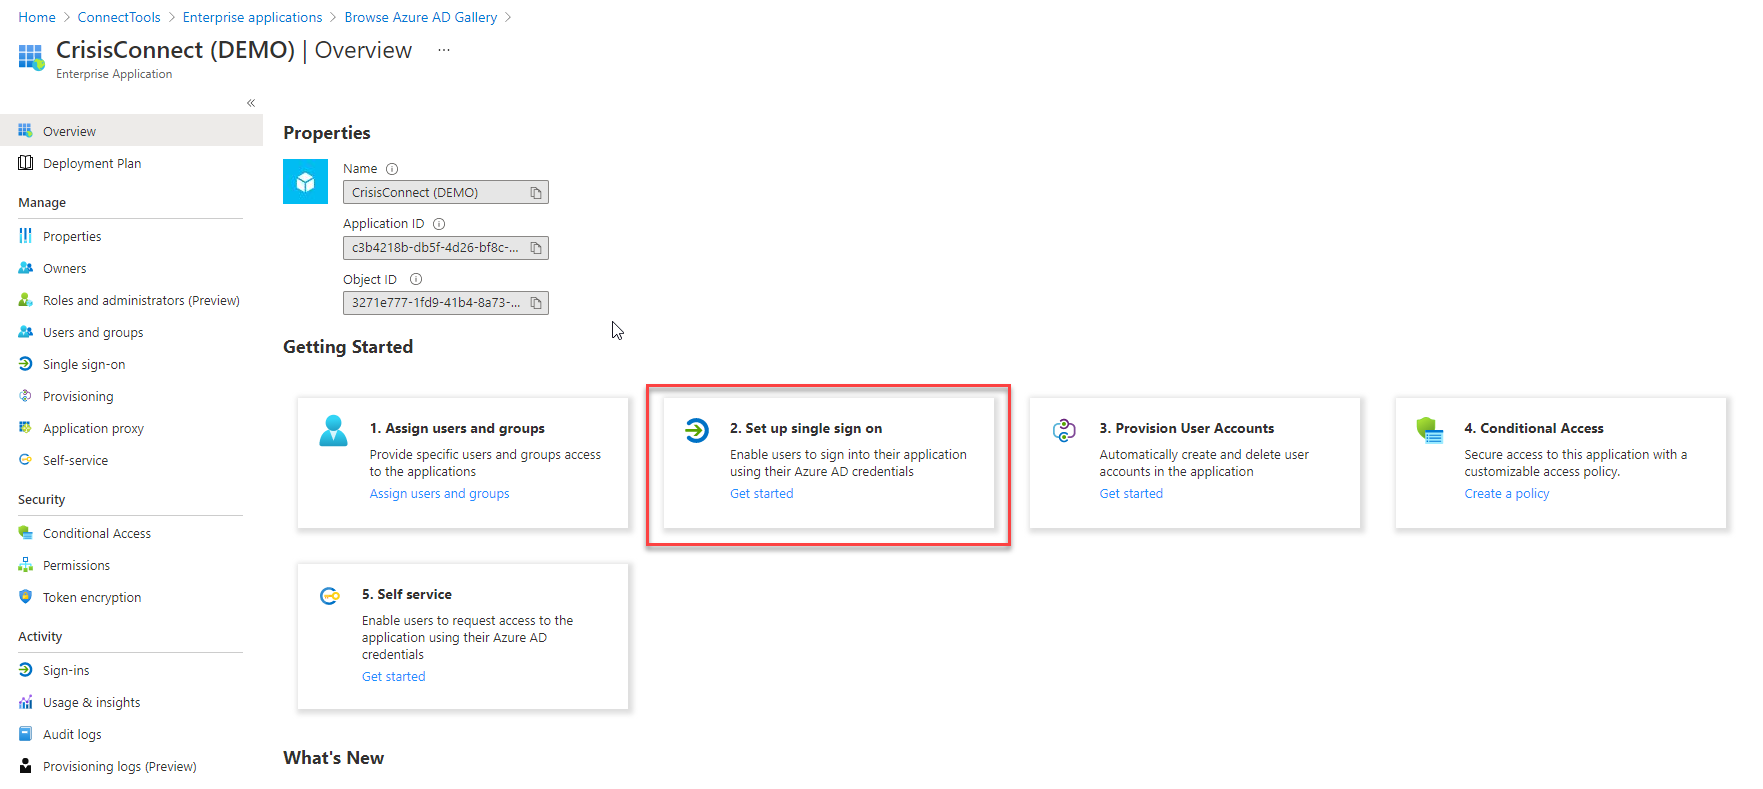Click the Single sign-on arrow icon in sidebar
The height and width of the screenshot is (789, 1763).
pyautogui.click(x=25, y=364)
